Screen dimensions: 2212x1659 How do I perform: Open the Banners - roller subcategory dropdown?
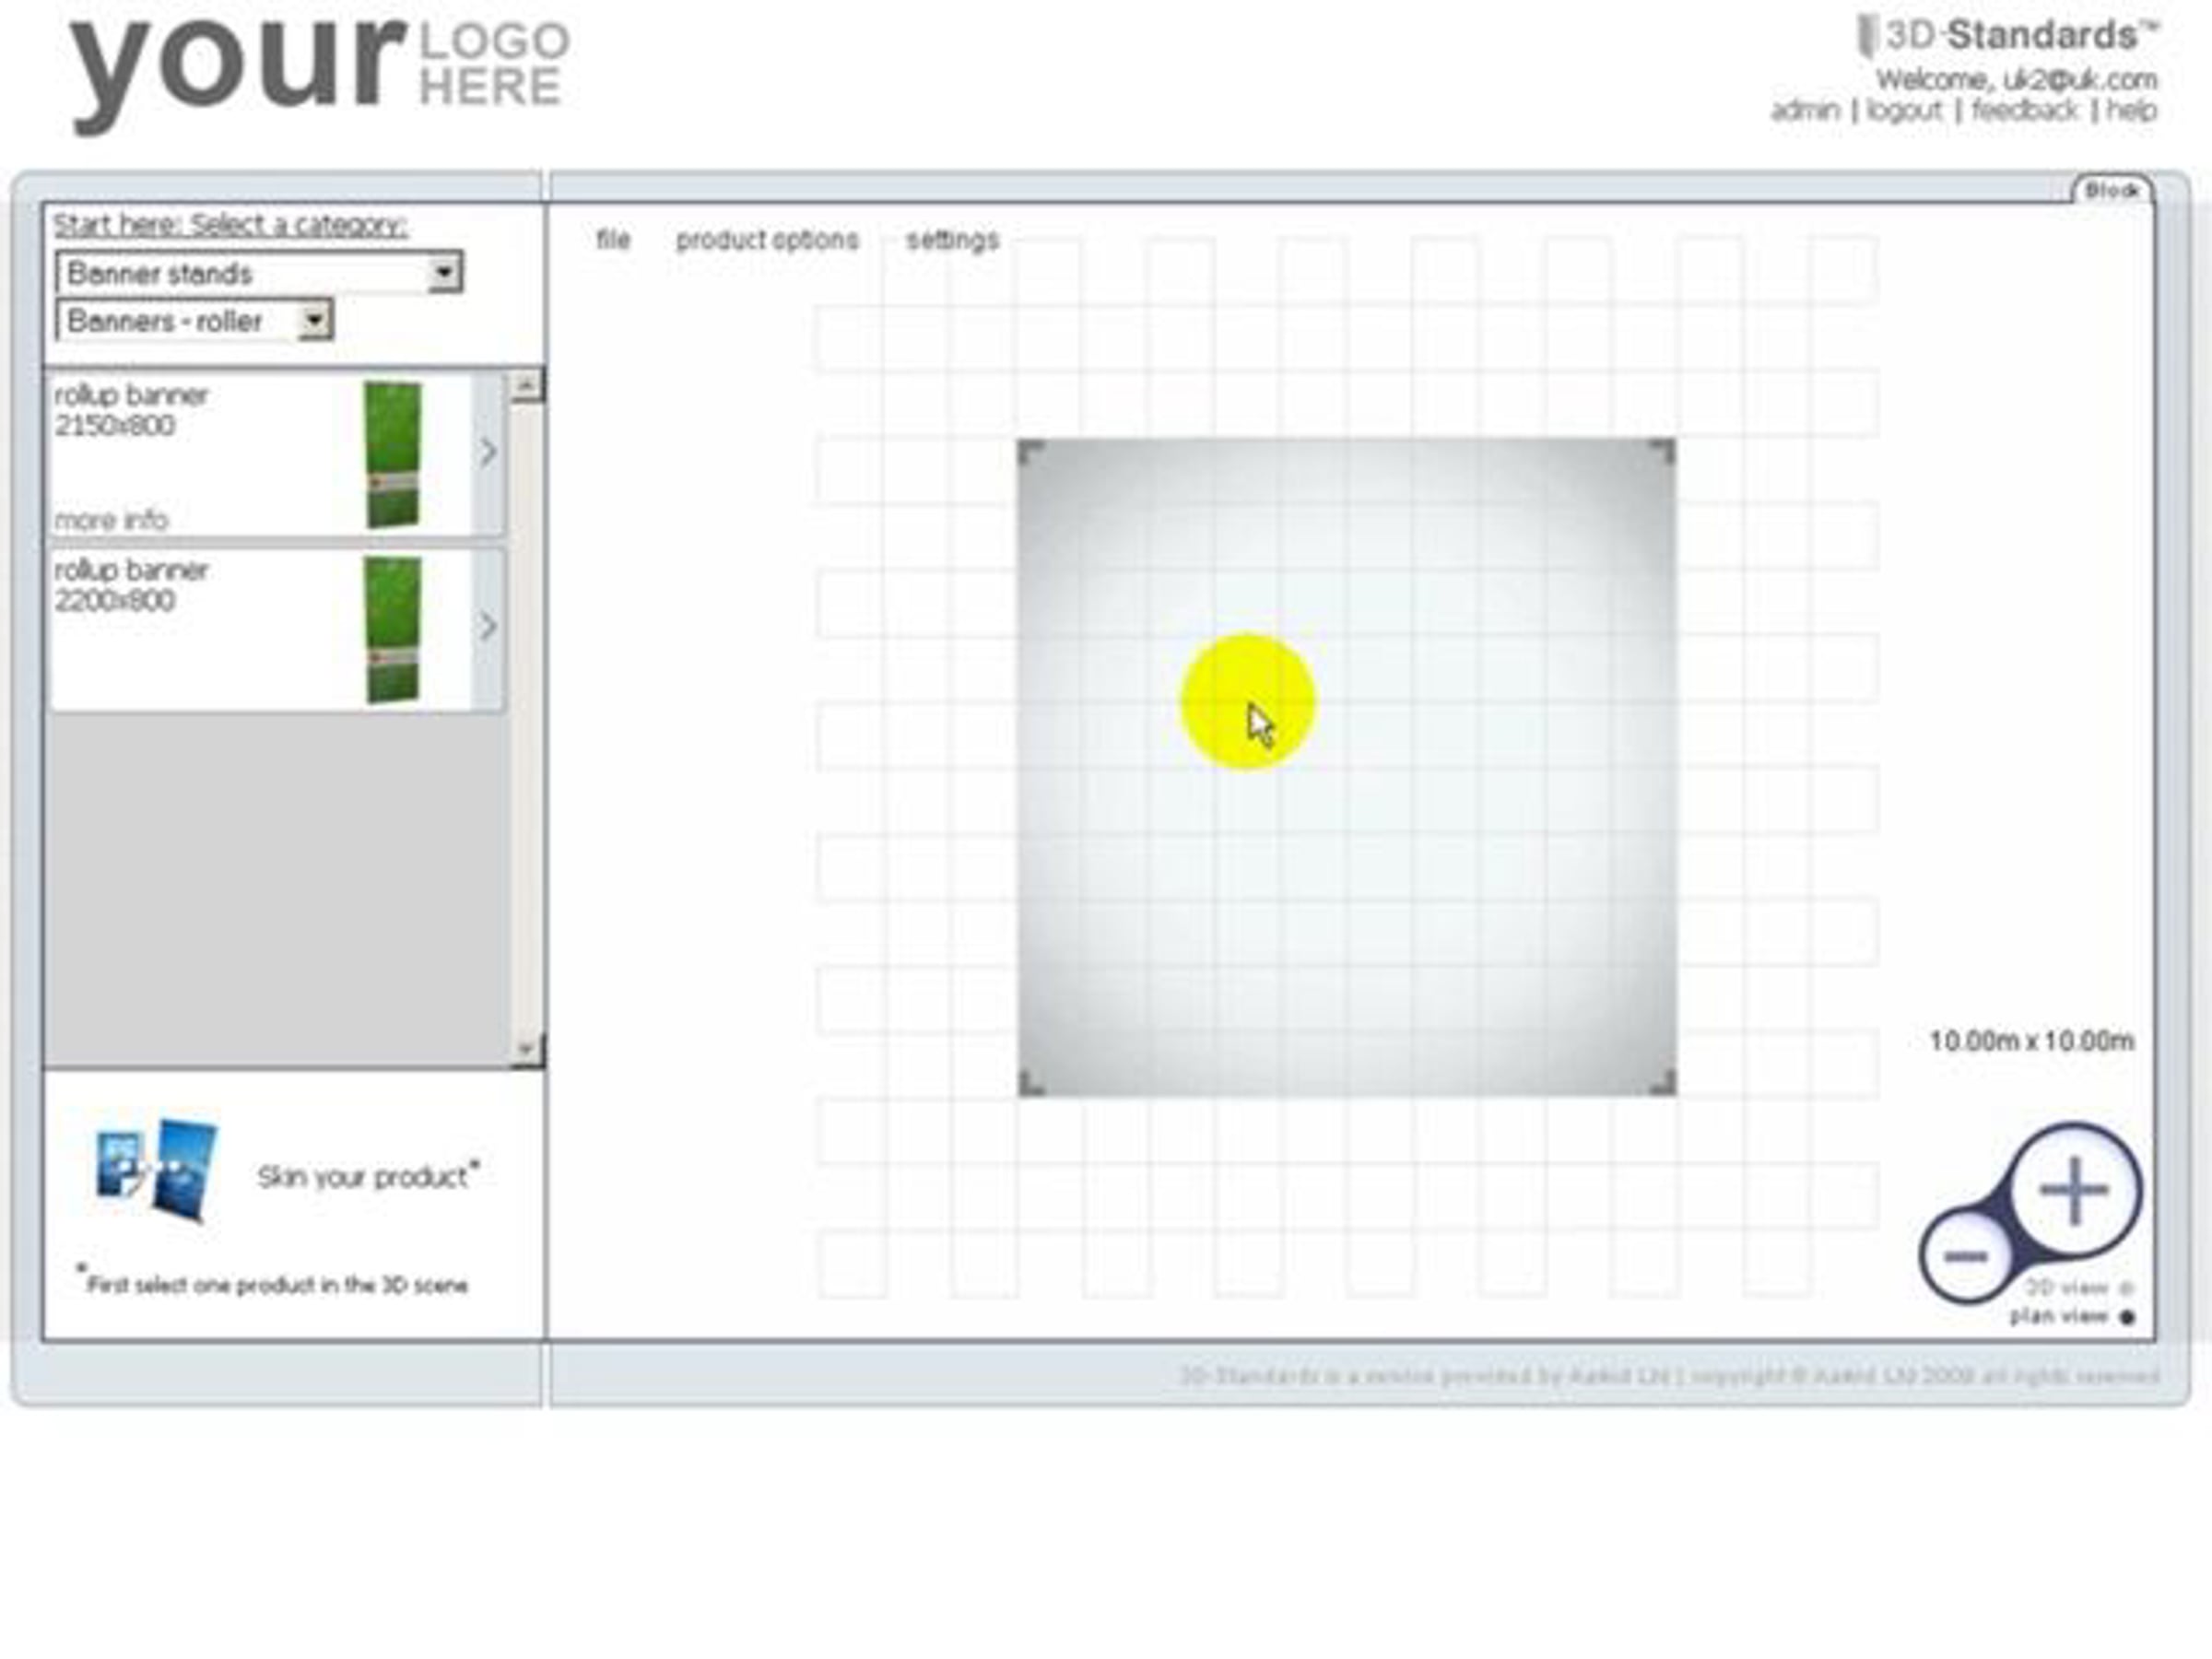[314, 320]
